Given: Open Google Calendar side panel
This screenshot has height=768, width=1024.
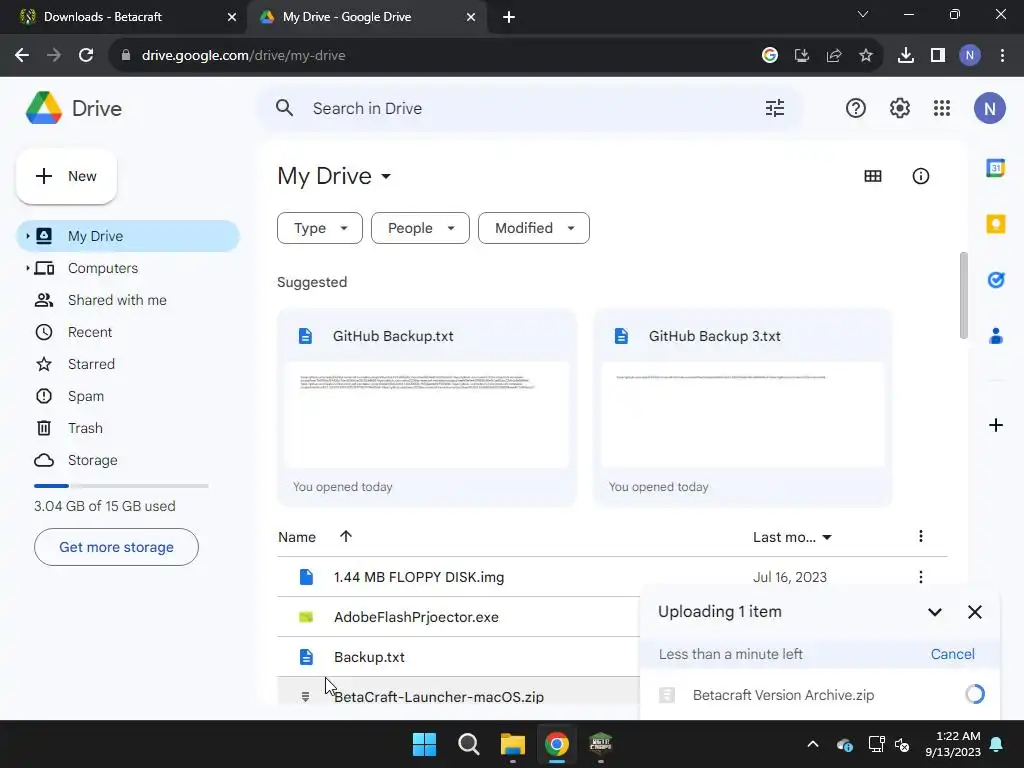Looking at the screenshot, I should tap(995, 168).
